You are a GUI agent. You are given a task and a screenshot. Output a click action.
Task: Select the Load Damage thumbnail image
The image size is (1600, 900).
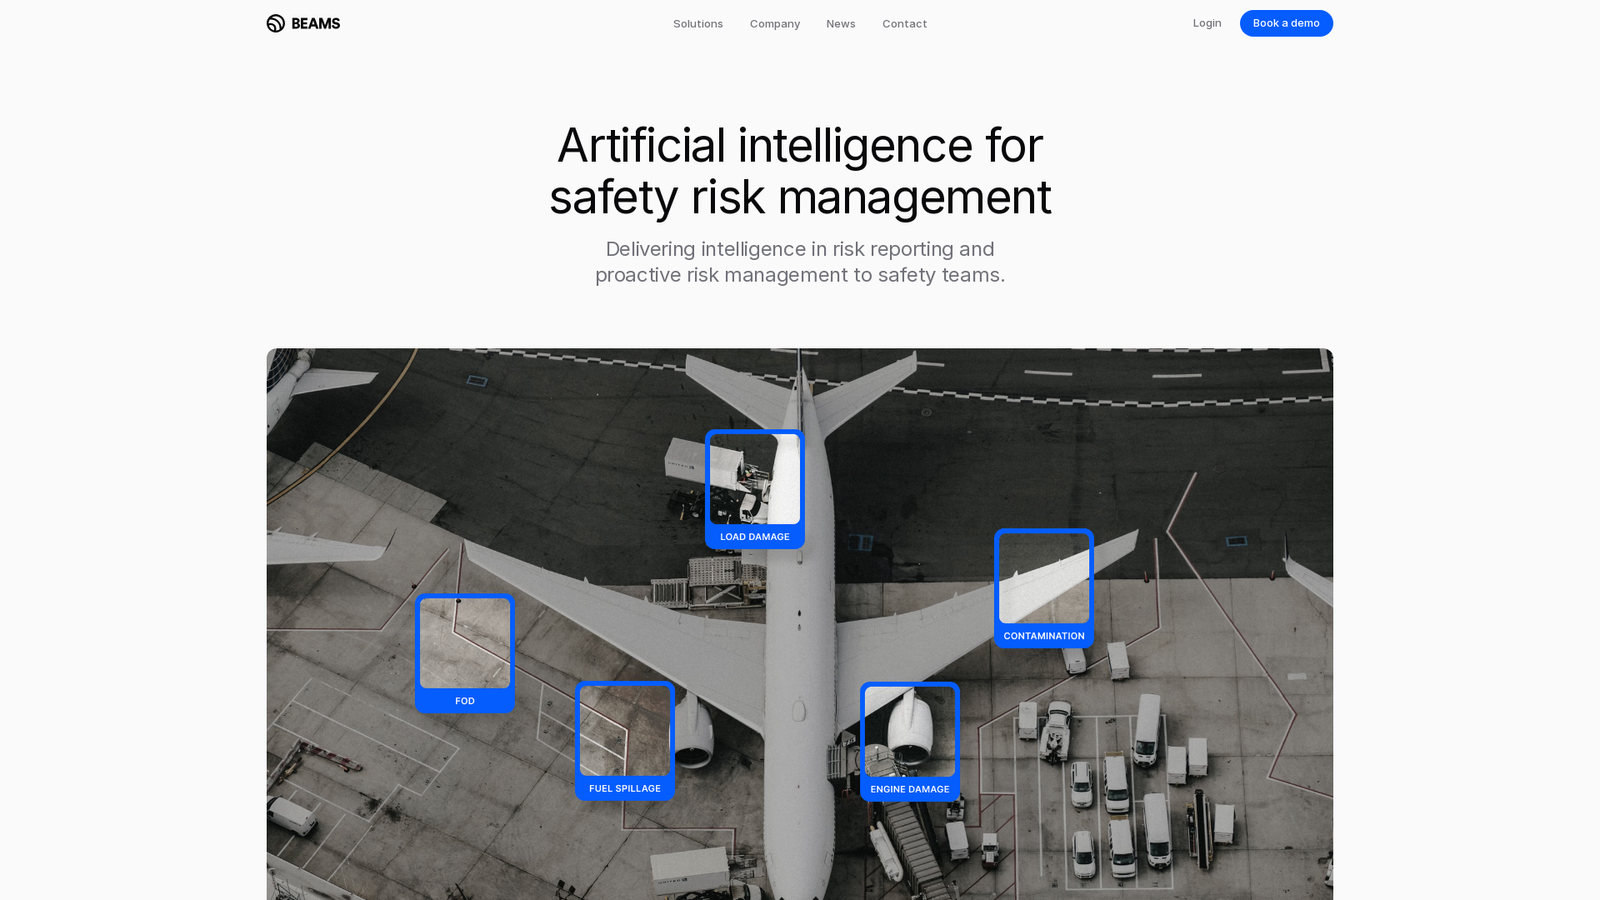click(755, 479)
